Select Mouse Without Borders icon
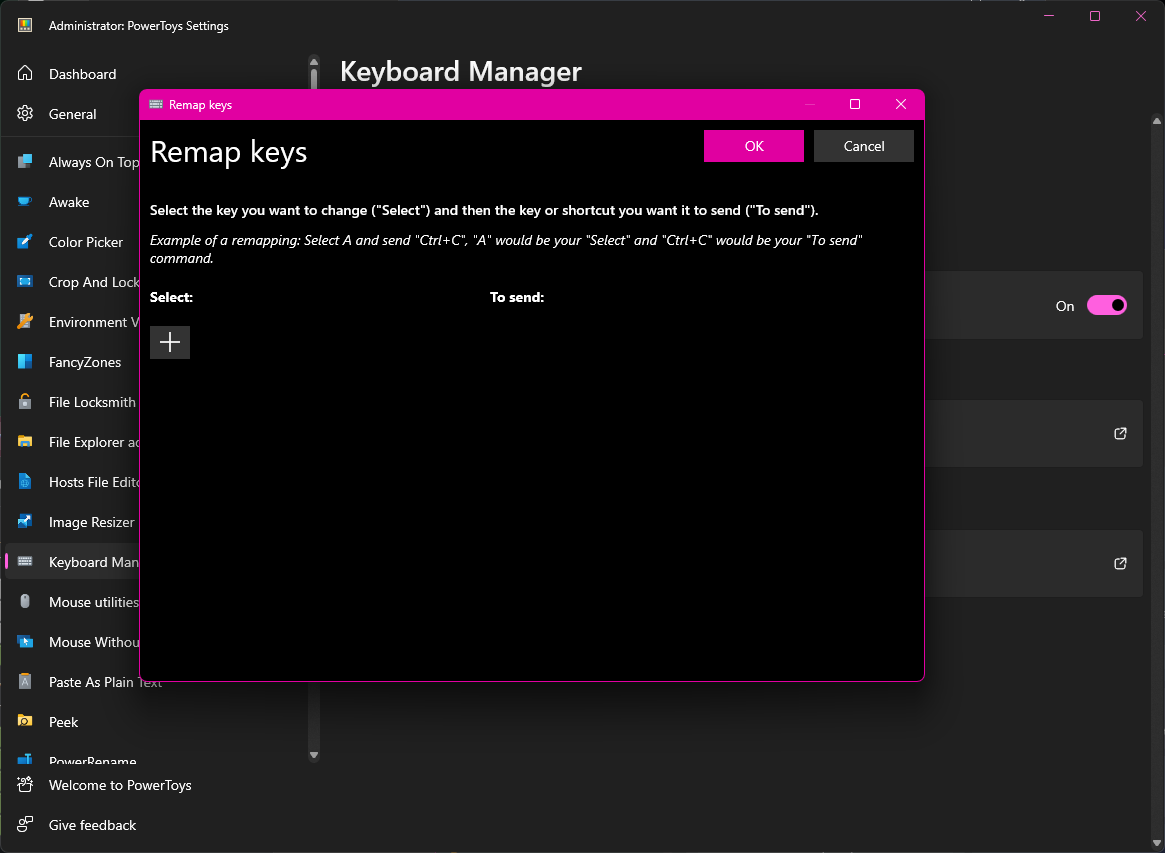The image size is (1165, 853). click(25, 642)
